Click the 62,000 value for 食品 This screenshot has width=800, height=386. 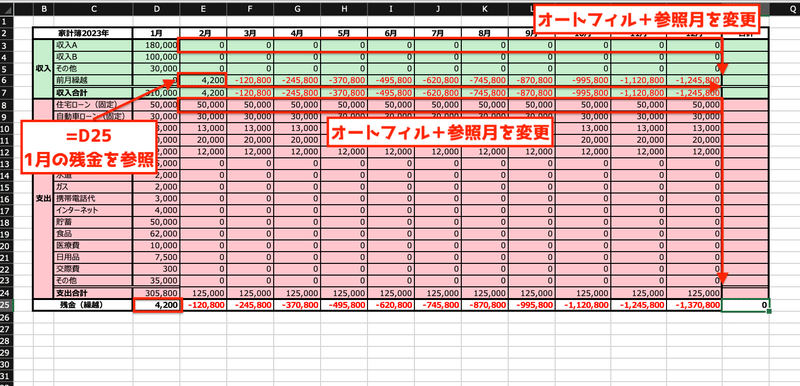coord(156,234)
